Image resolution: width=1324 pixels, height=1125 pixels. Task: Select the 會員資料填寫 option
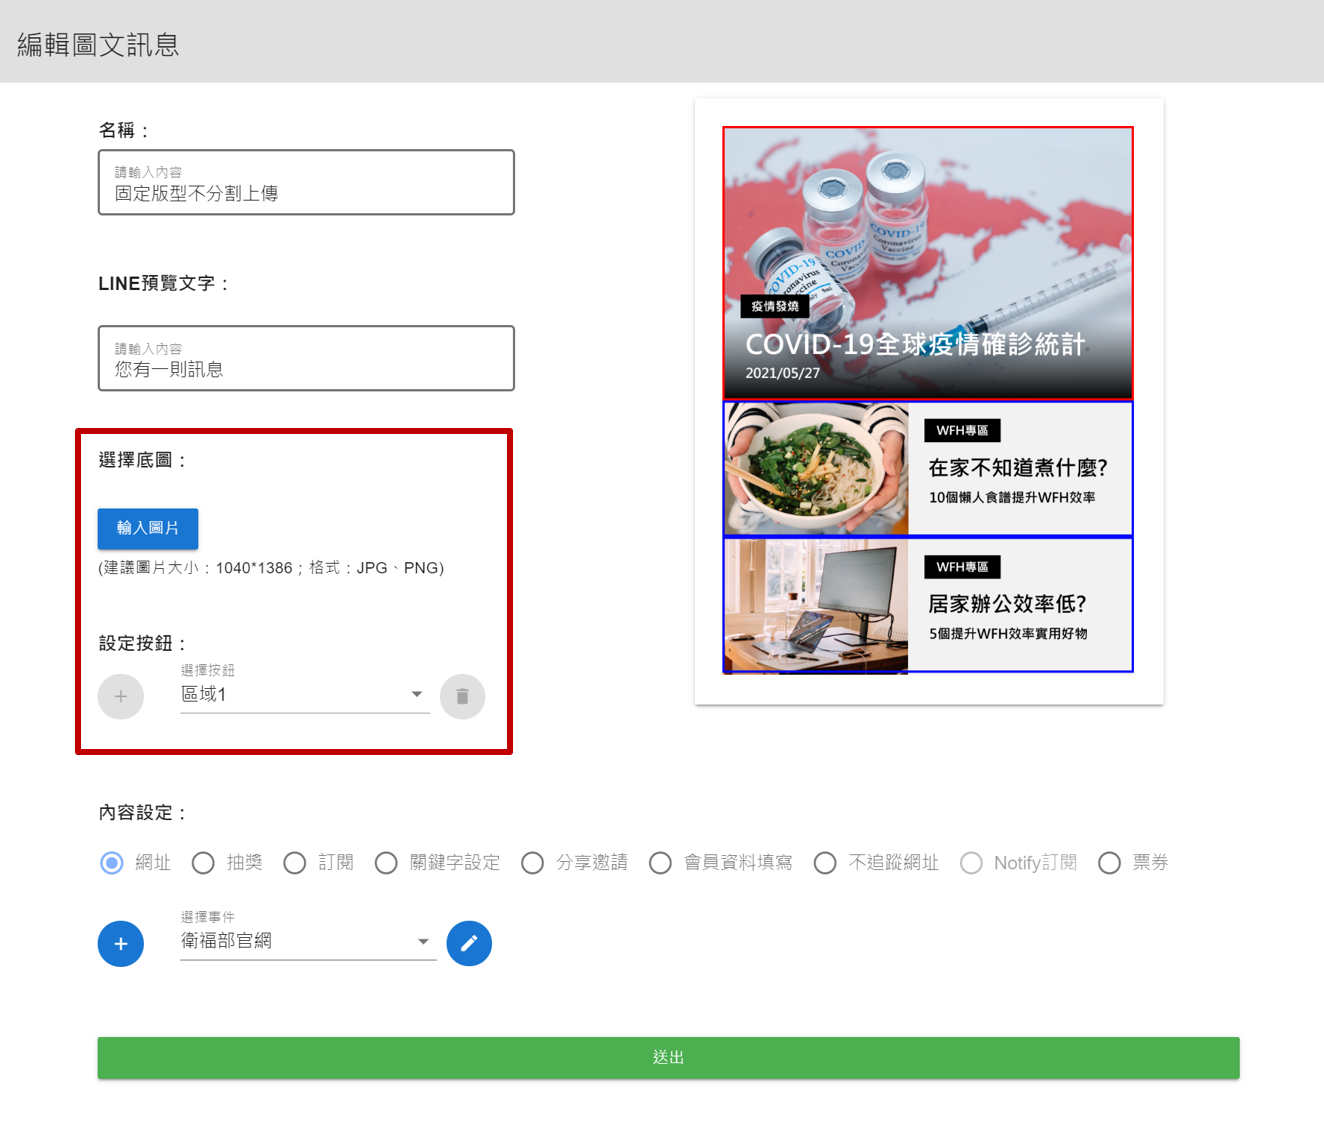660,862
